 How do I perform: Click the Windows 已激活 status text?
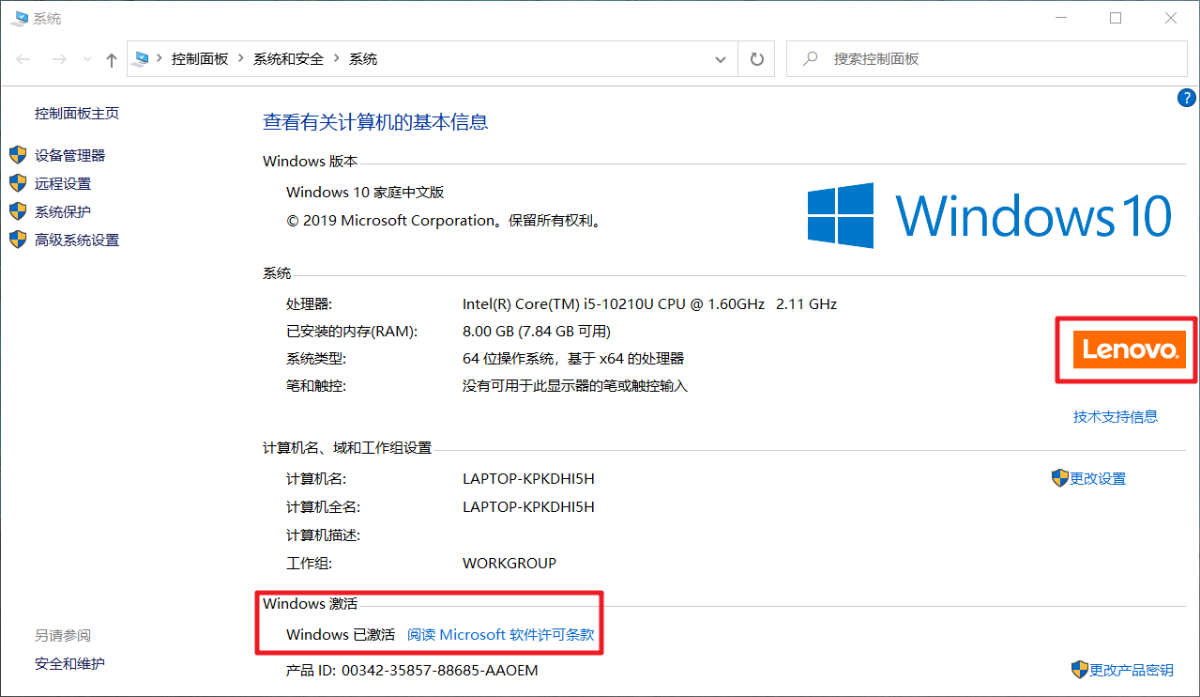pos(340,634)
